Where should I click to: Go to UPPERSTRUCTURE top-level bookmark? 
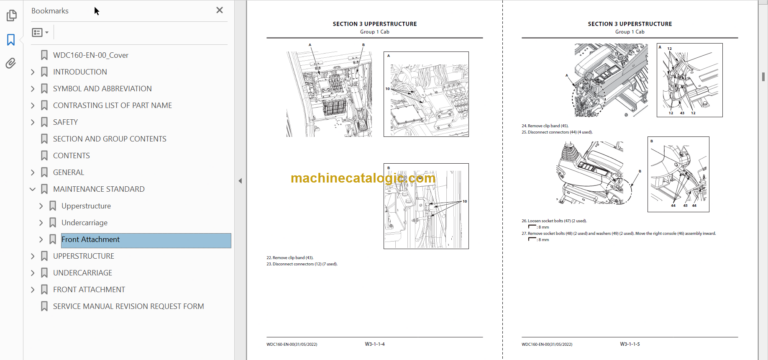[84, 256]
